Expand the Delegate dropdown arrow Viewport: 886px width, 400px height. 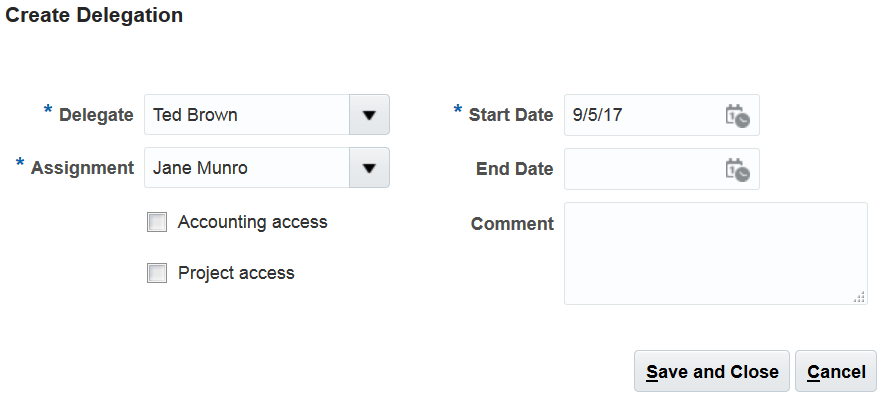click(x=369, y=115)
